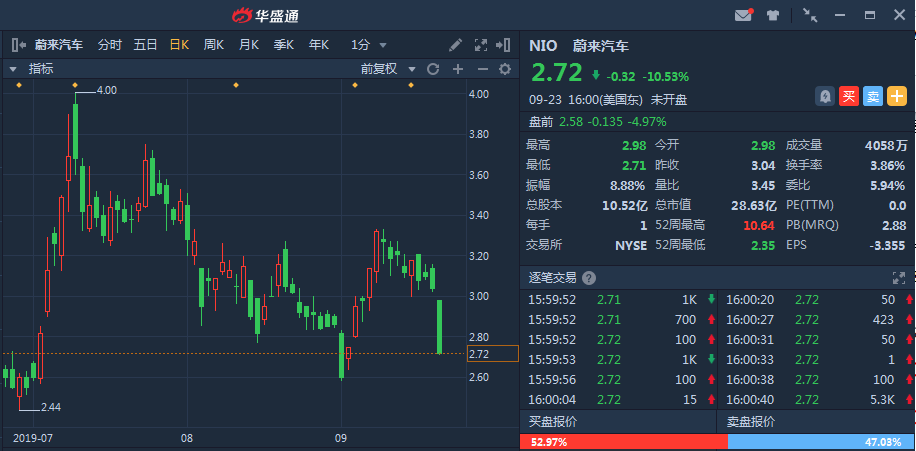916x451 pixels.
Task: Click the 成交量 value 4058万
Action: (886, 146)
